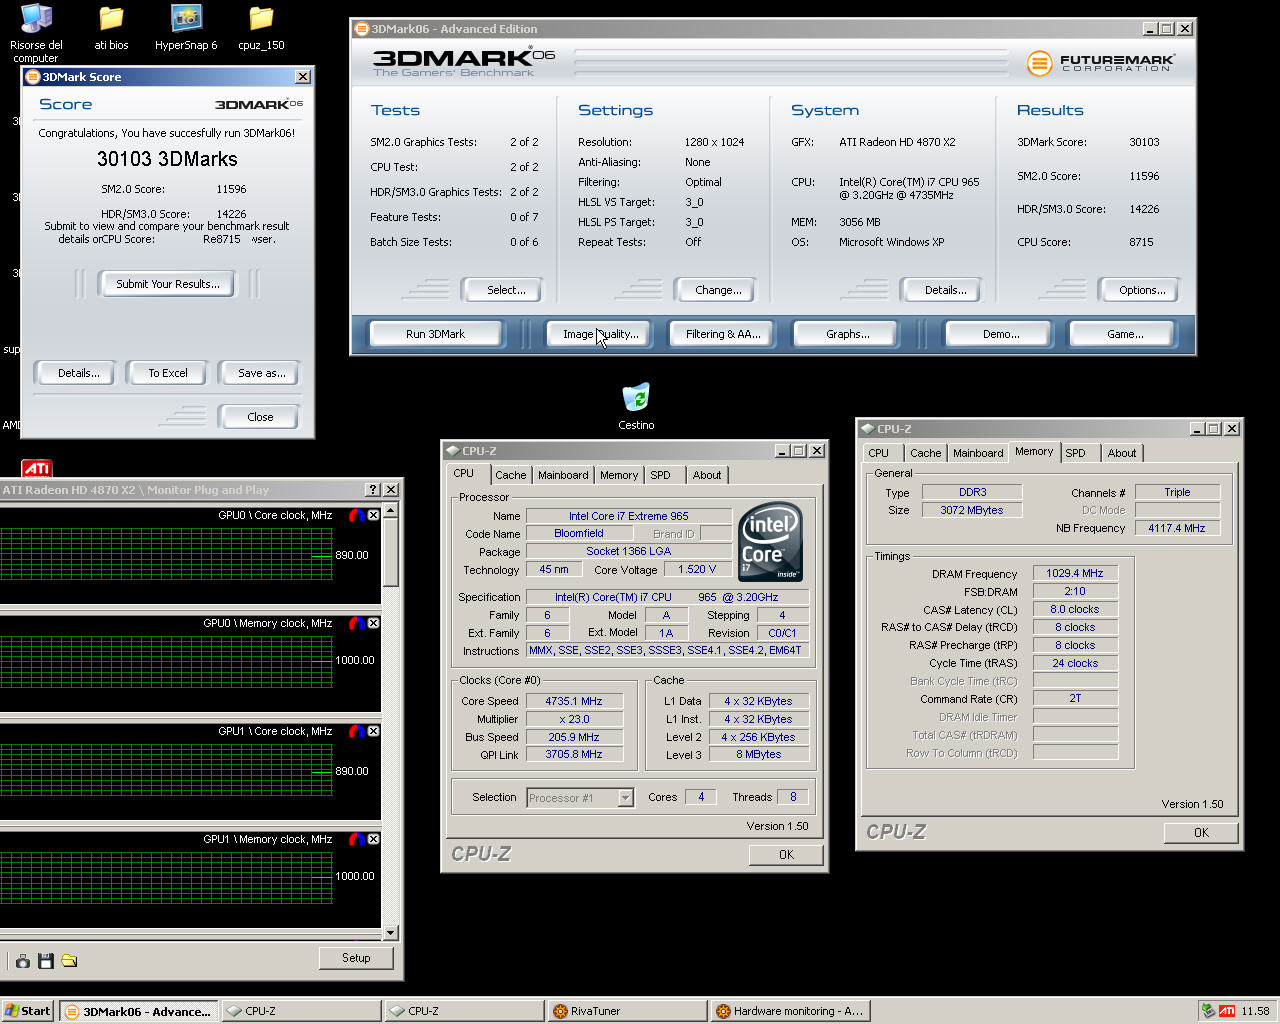Viewport: 1280px width, 1024px height.
Task: Click the magnet icon on GPU0 Core clock graph
Action: (x=357, y=515)
